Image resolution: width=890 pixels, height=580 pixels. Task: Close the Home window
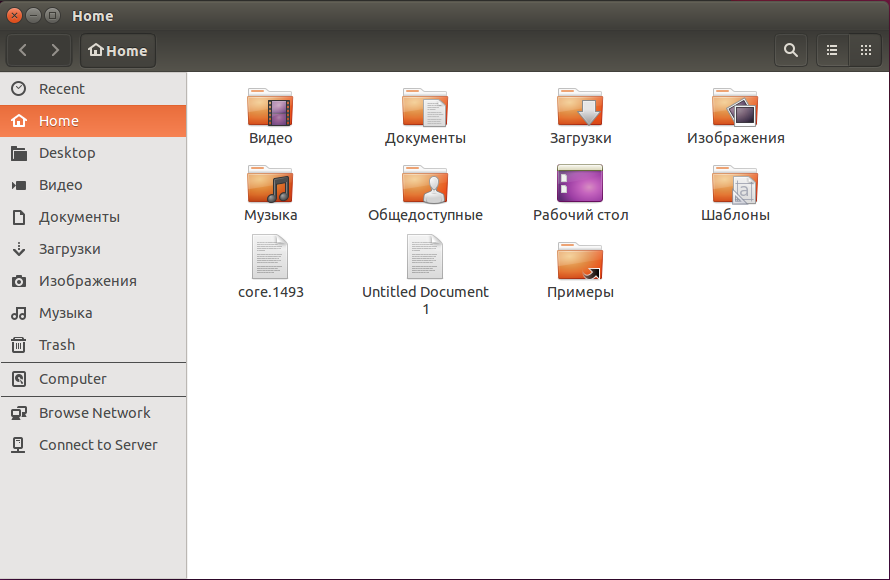15,15
